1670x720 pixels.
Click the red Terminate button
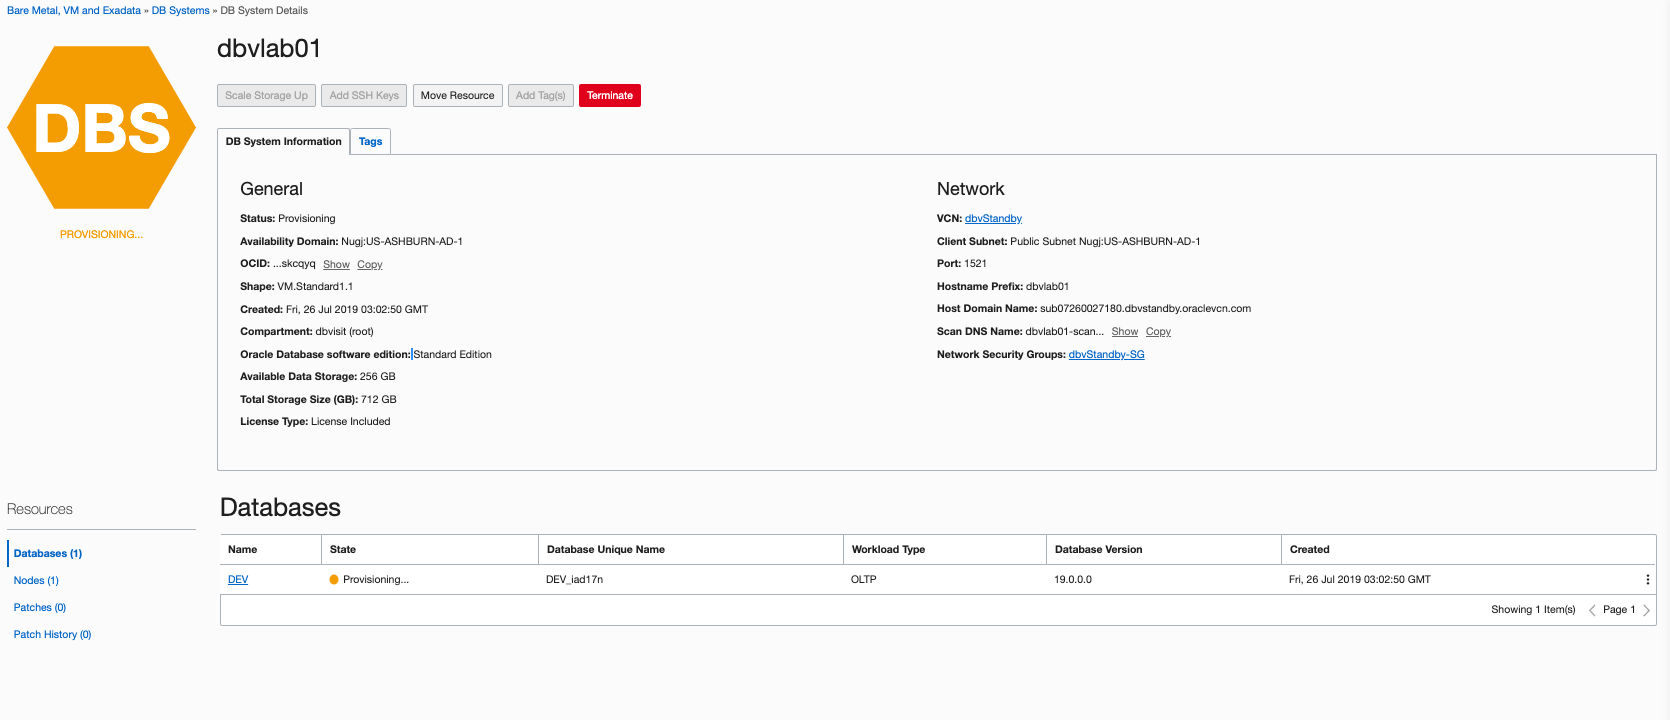pyautogui.click(x=610, y=96)
